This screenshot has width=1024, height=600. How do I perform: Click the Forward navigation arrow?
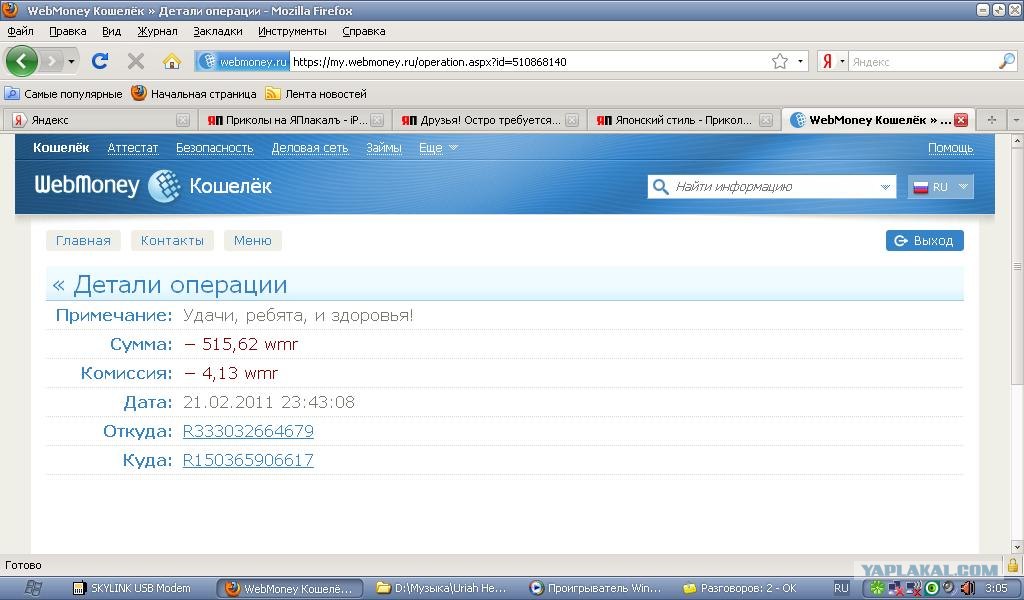tap(51, 61)
